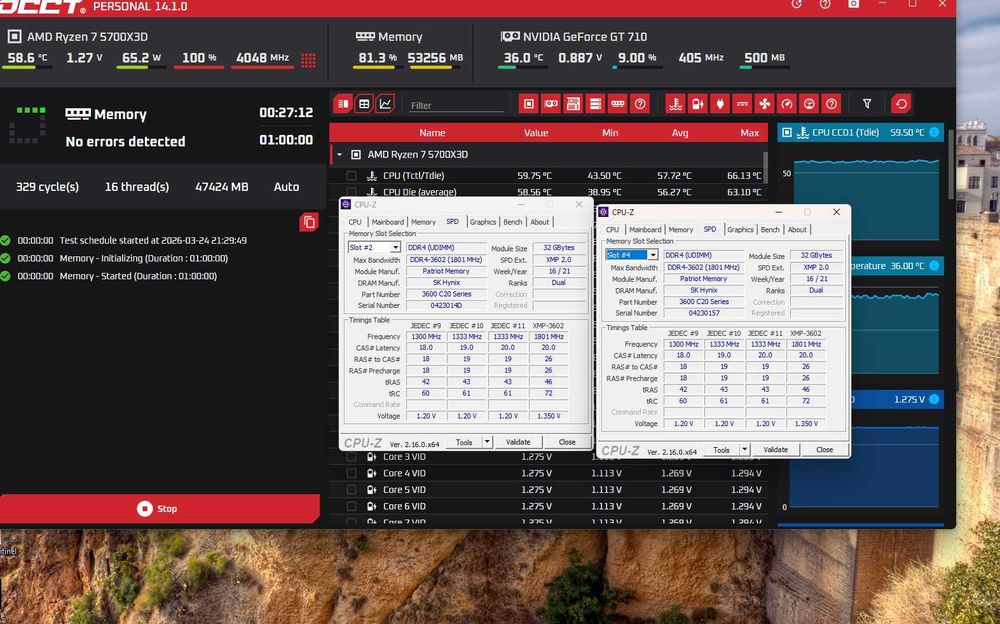Open Mainboard tab in Slot #2 CPU-Z window
The width and height of the screenshot is (1000, 624).
(x=388, y=222)
